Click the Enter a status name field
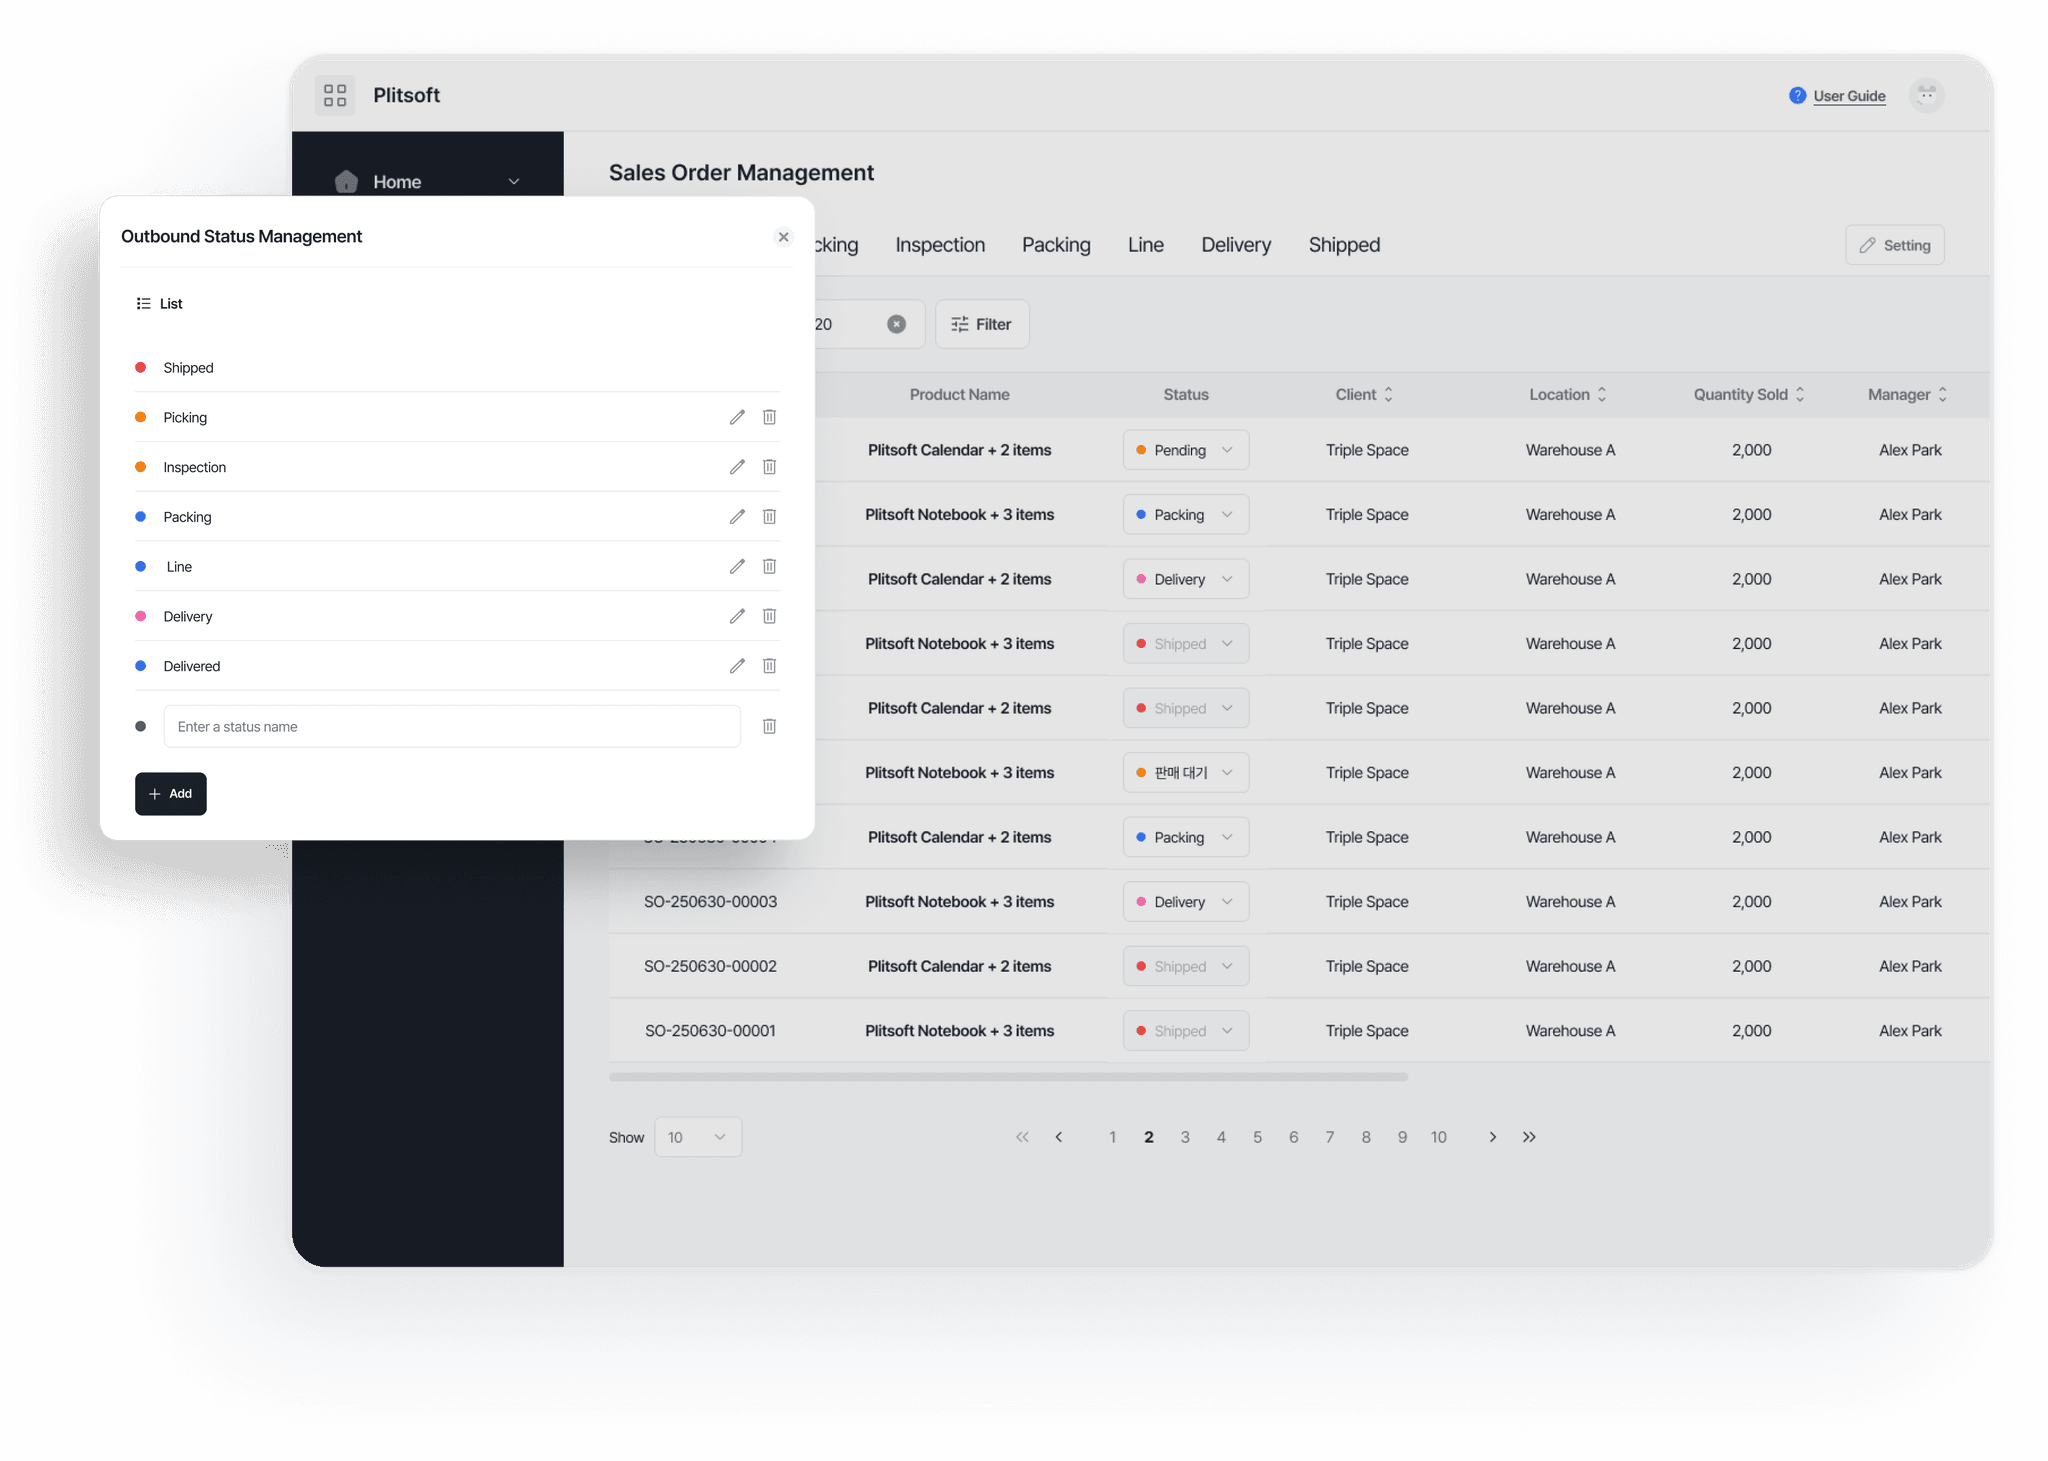Viewport: 2048px width, 1461px height. (452, 727)
